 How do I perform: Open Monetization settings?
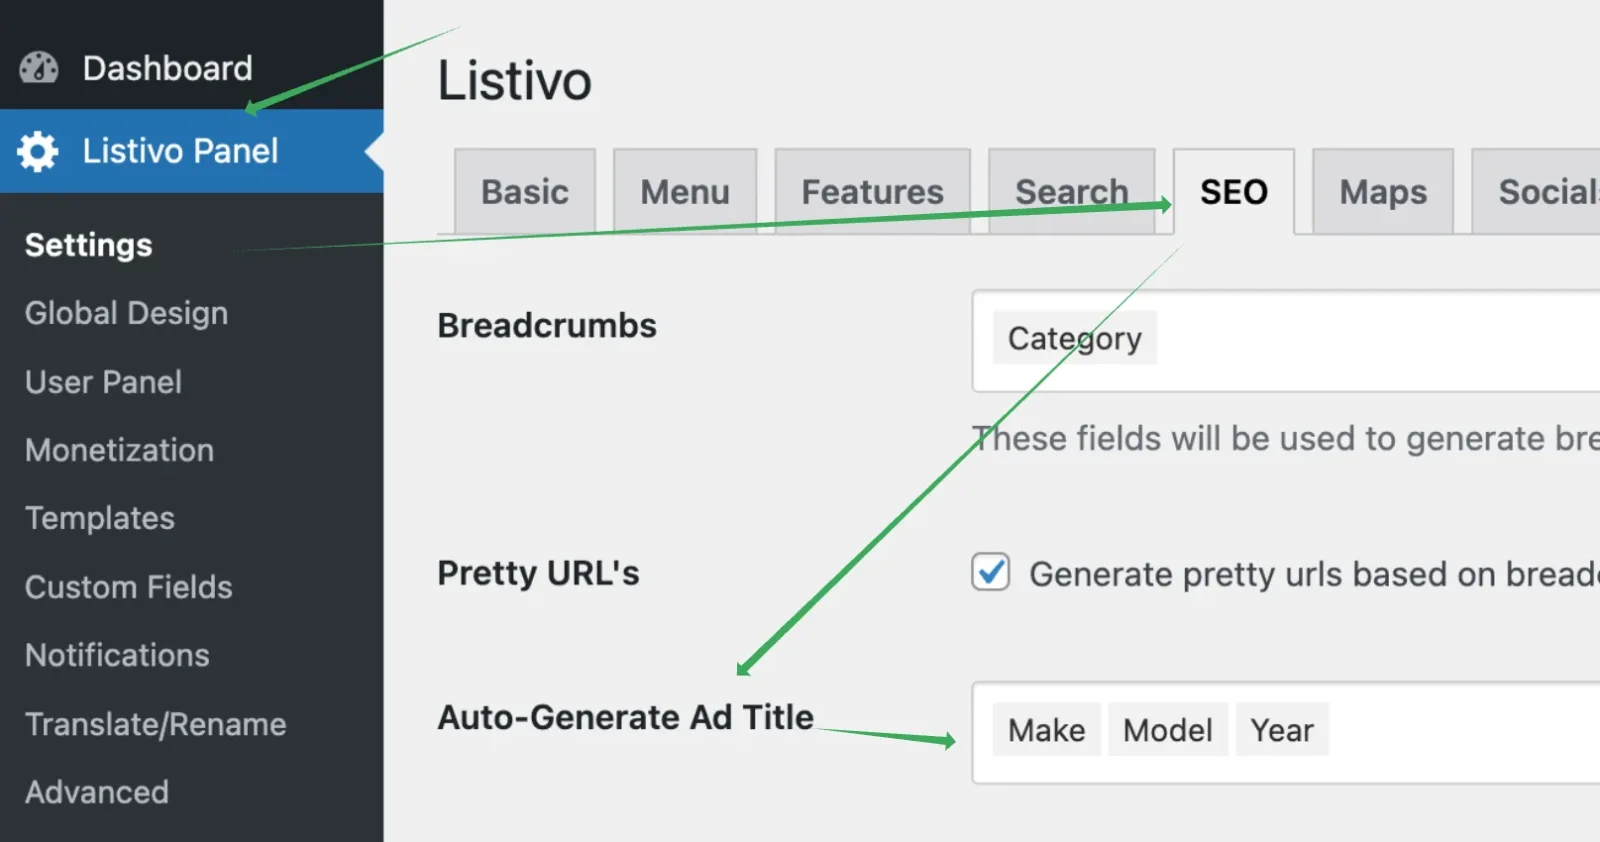coord(119,450)
